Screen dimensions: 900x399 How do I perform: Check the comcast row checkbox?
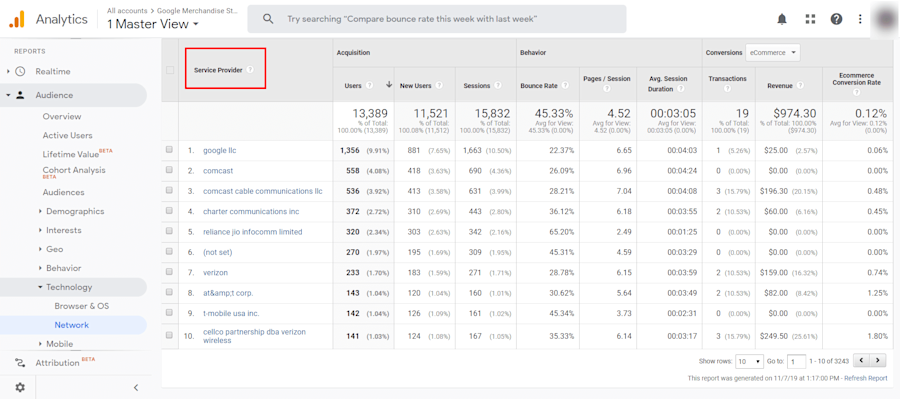click(169, 171)
